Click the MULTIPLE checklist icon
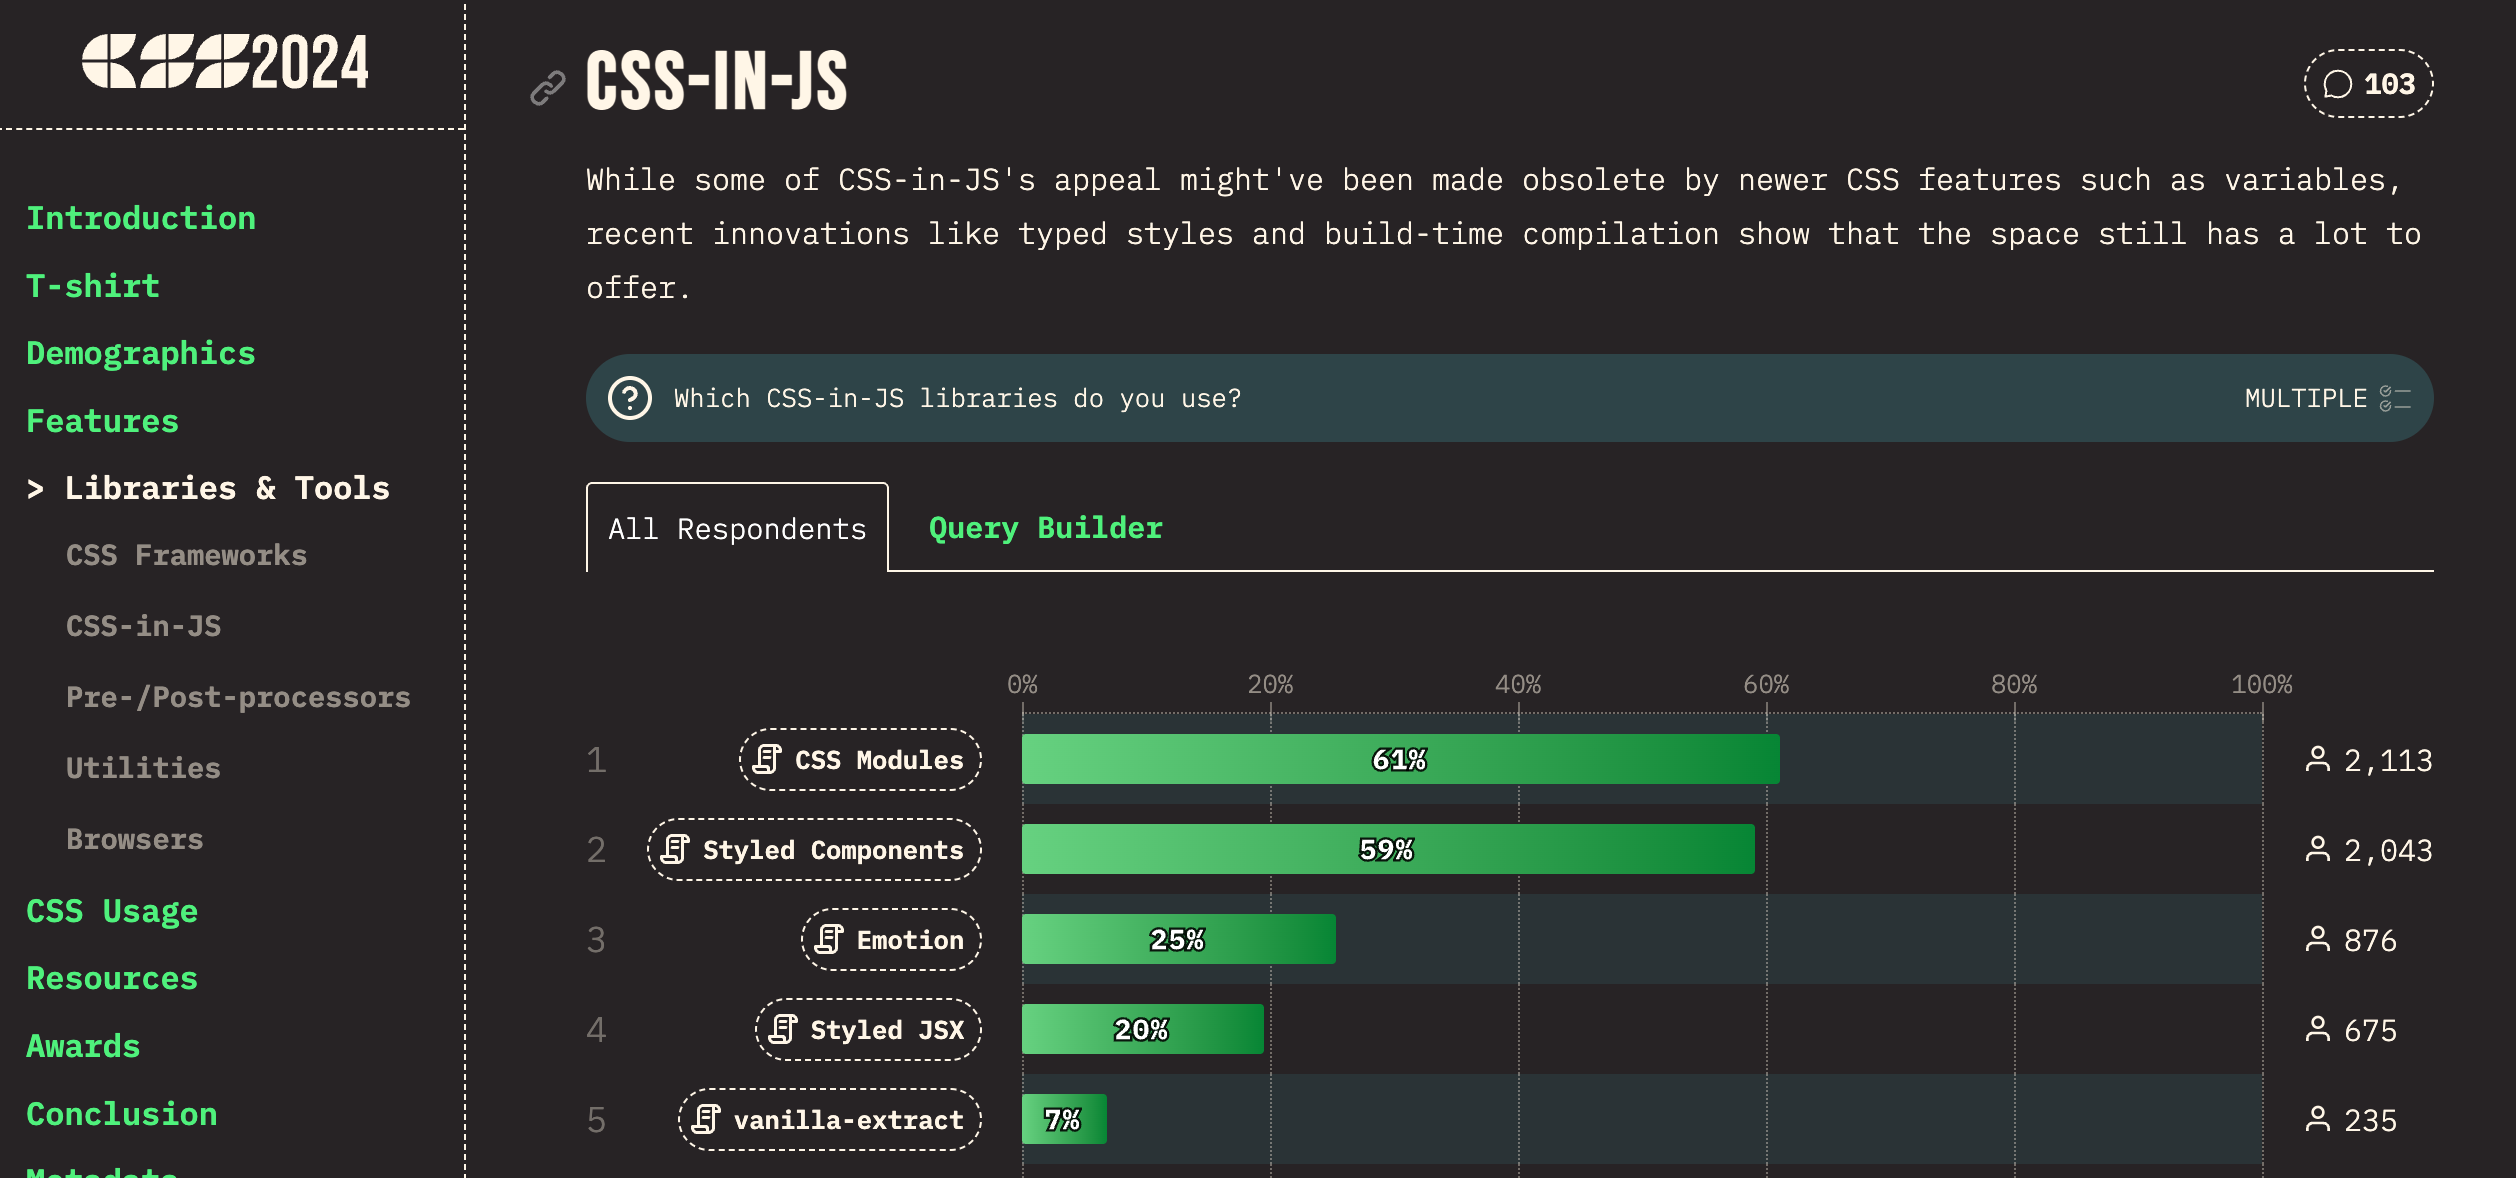 (x=2395, y=398)
